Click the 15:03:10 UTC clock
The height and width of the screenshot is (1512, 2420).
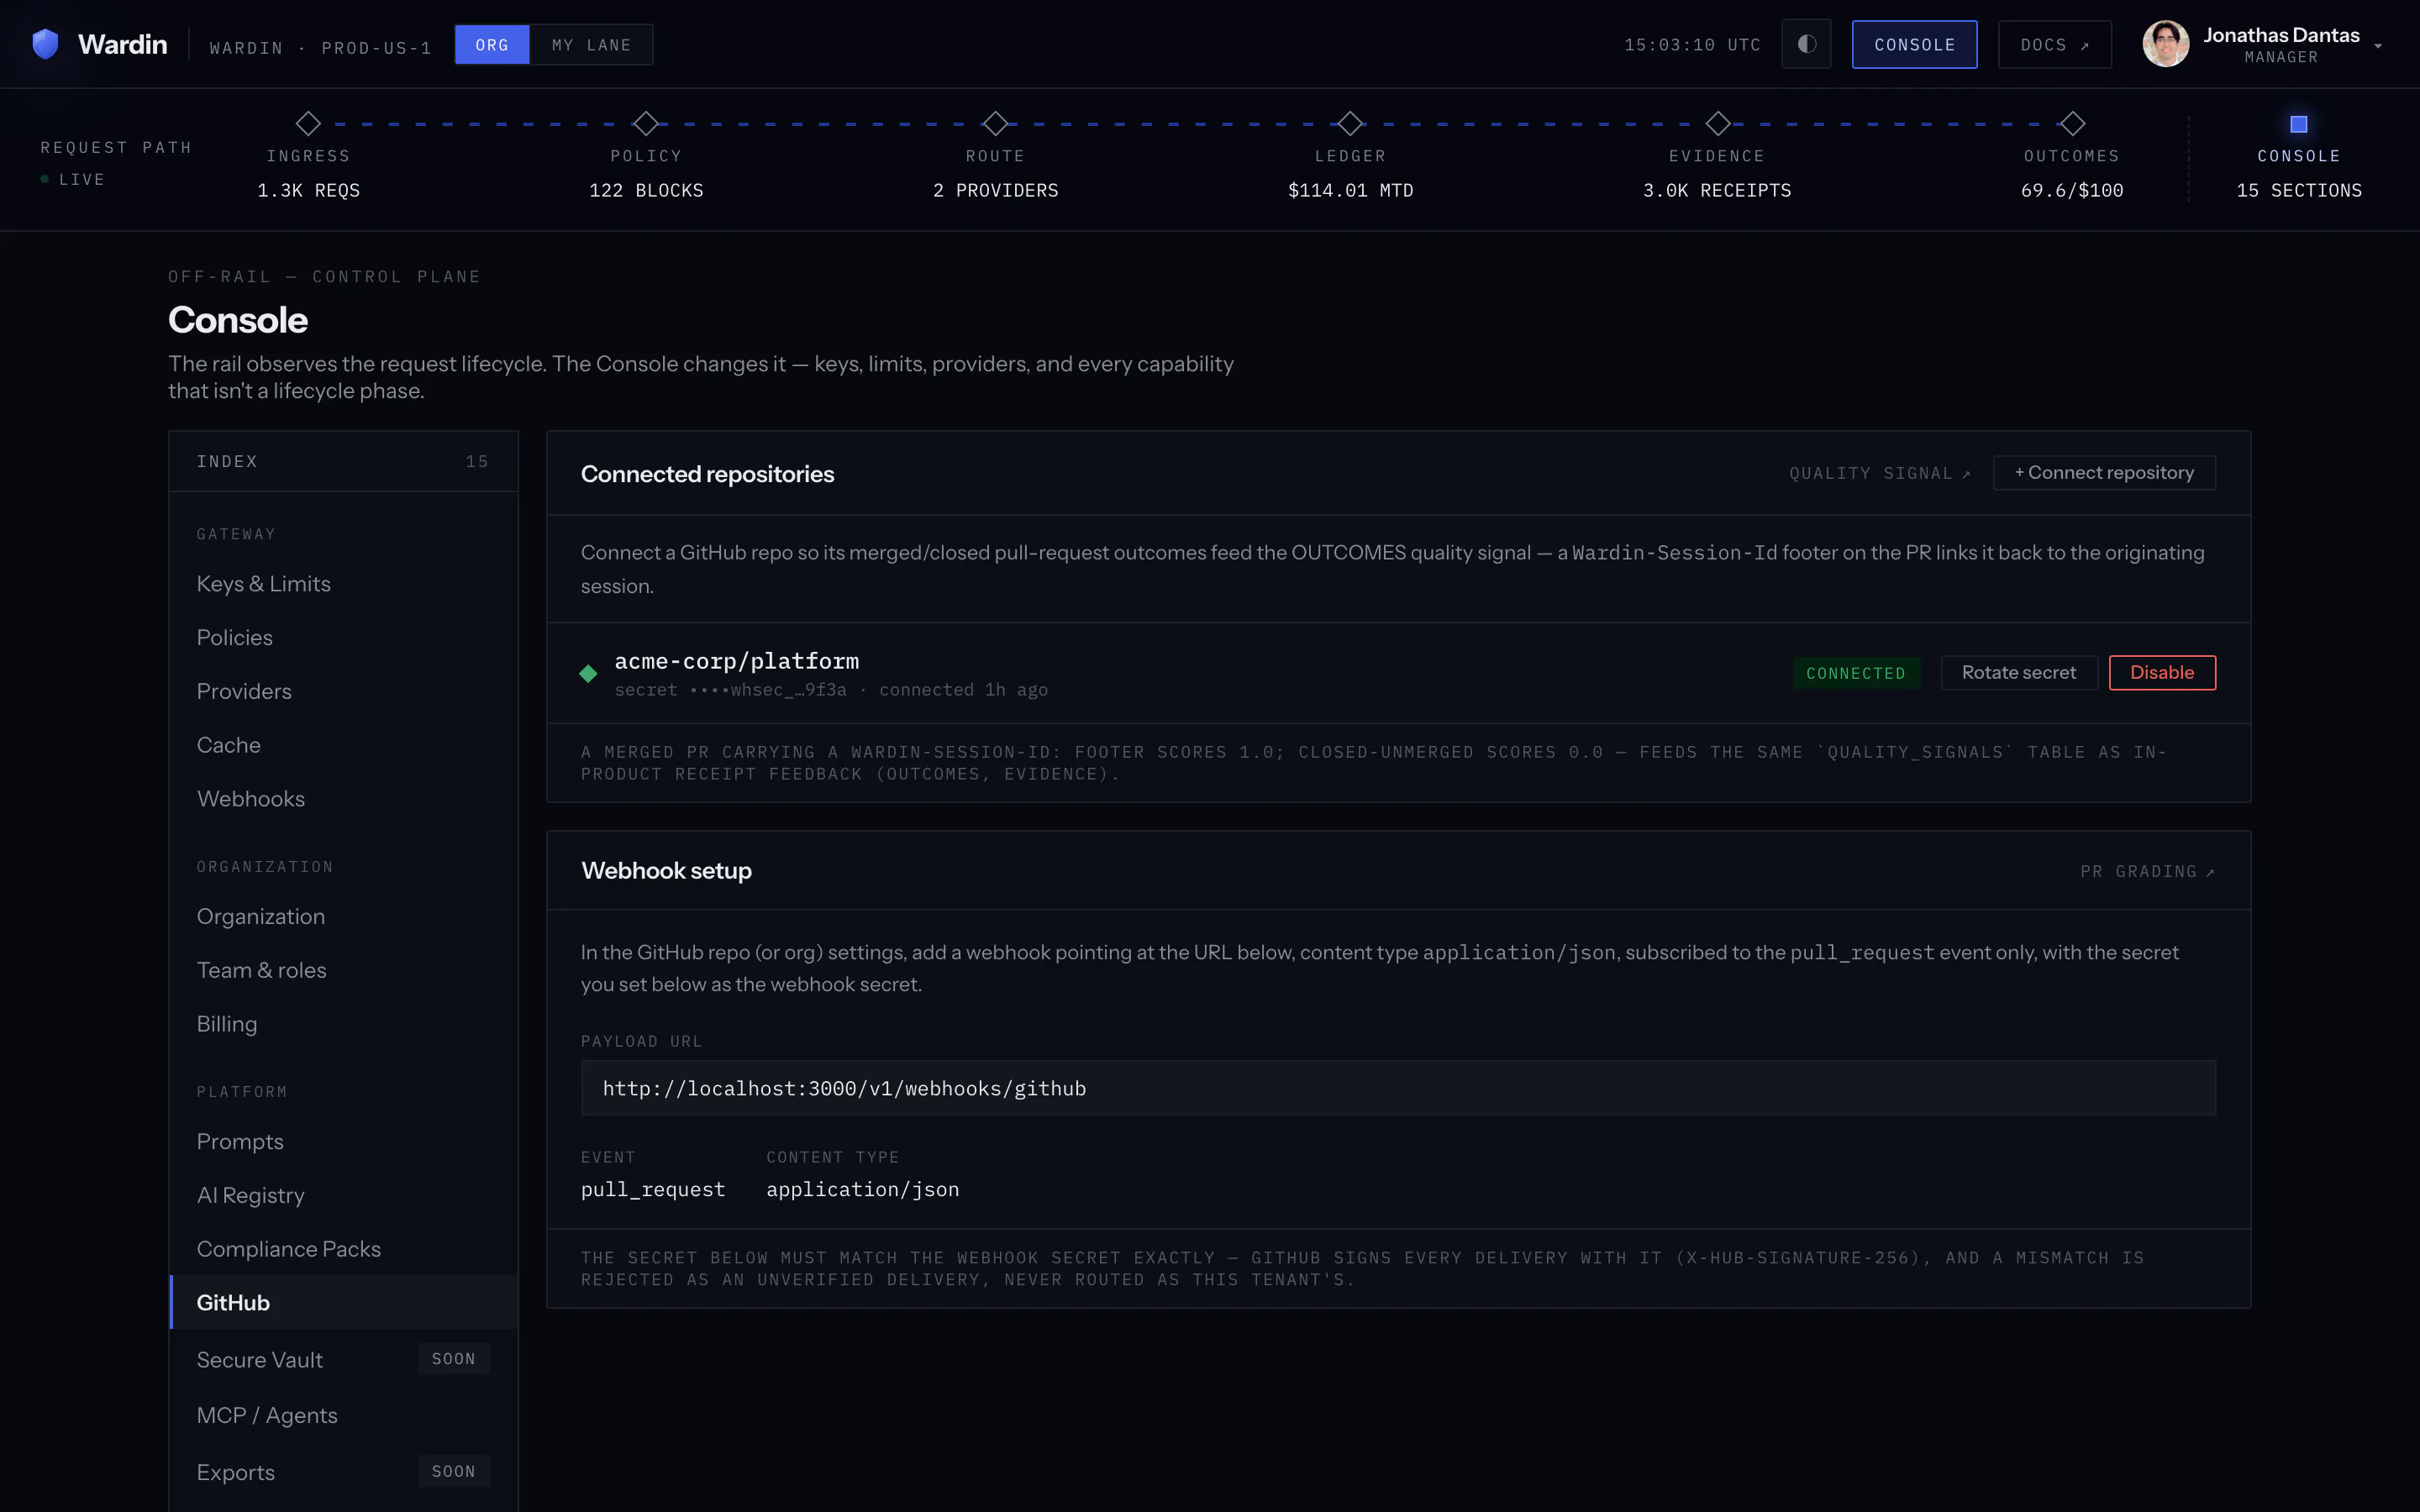point(1692,45)
